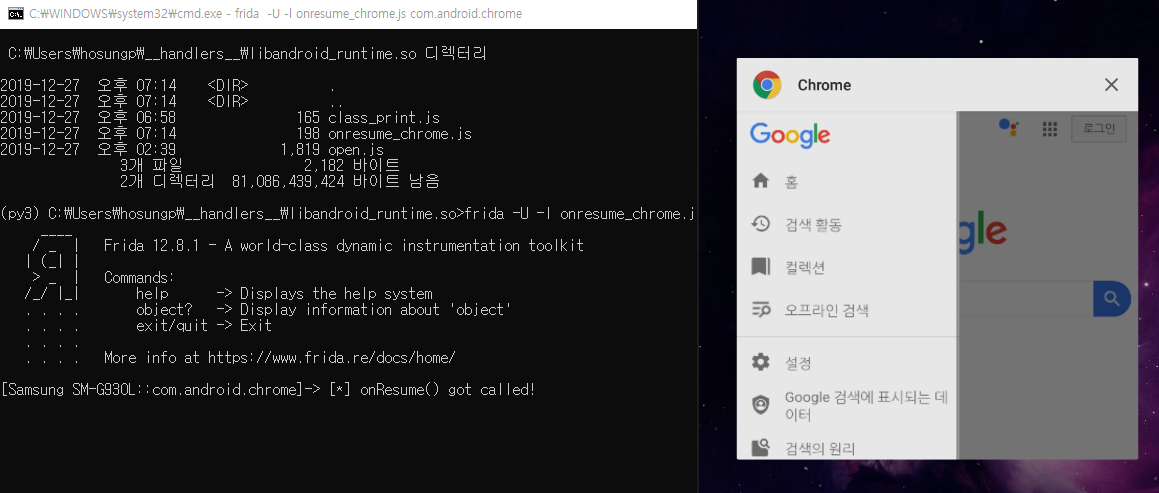Screen dimensions: 1159x493
Task: Click the Chrome logo icon in popup header
Action: click(x=767, y=85)
